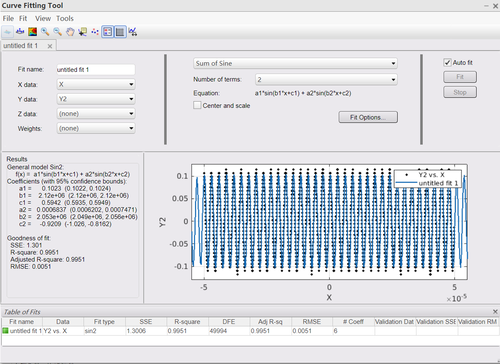Click the Fit button
This screenshot has width=500, height=364.
(460, 77)
